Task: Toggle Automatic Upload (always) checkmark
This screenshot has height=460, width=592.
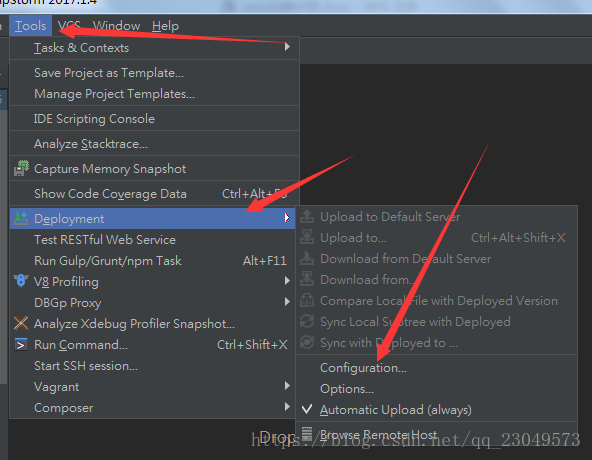Action: point(307,409)
